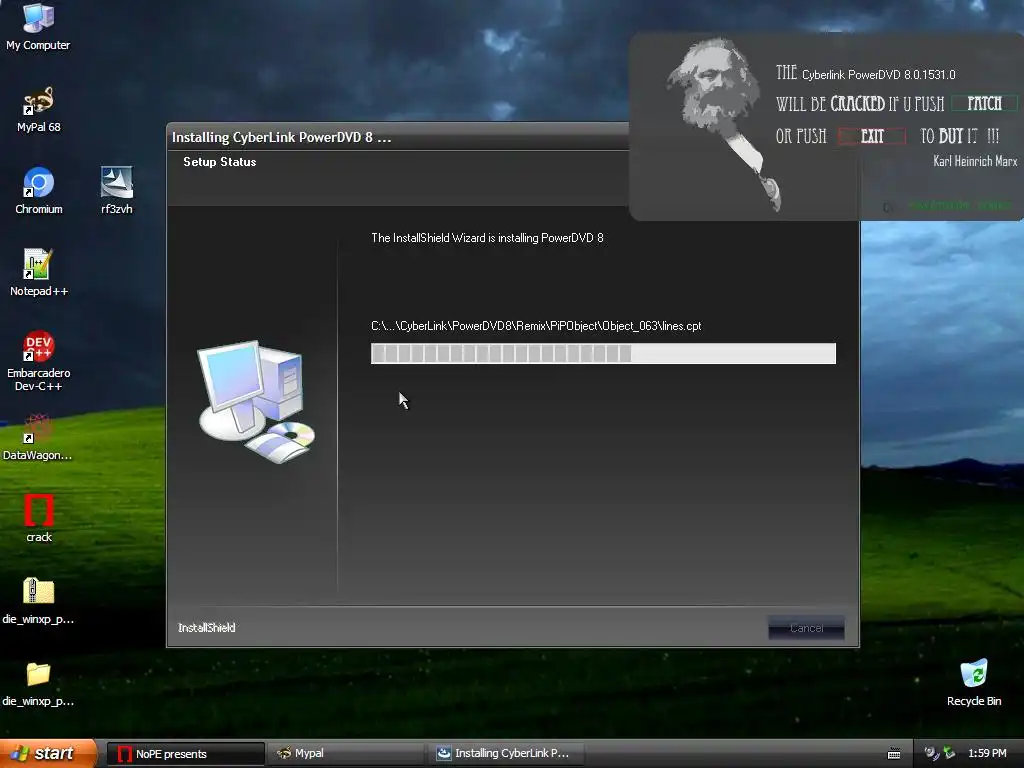The image size is (1024, 768).
Task: Push the red EXIT button
Action: [872, 136]
